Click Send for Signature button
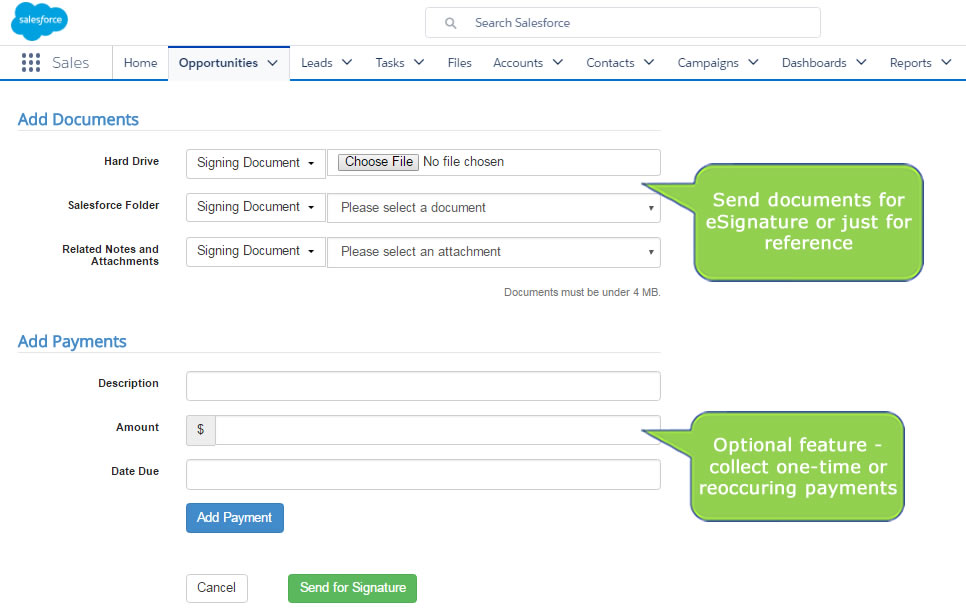 (352, 588)
